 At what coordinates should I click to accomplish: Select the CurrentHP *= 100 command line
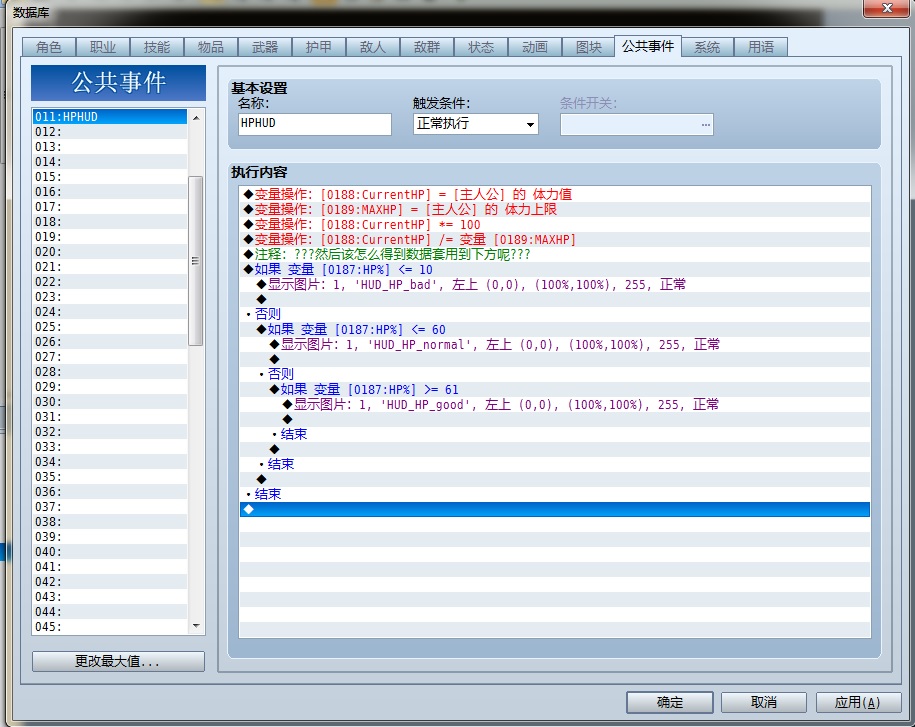[555, 225]
